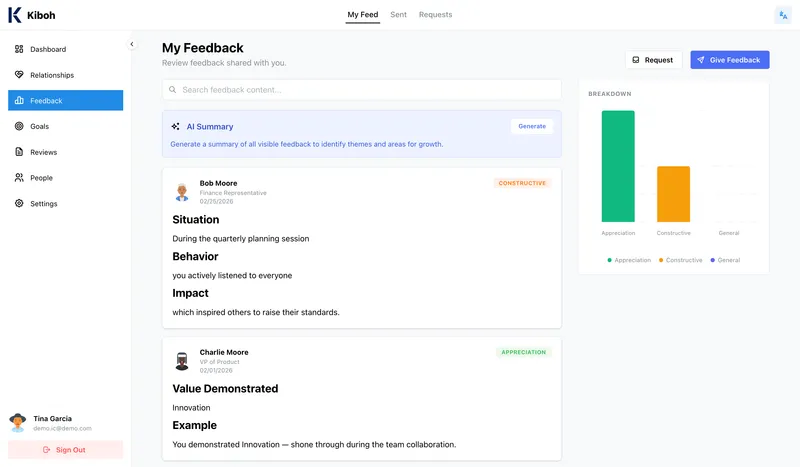Click the Example heading
800x467 pixels.
click(x=194, y=425)
